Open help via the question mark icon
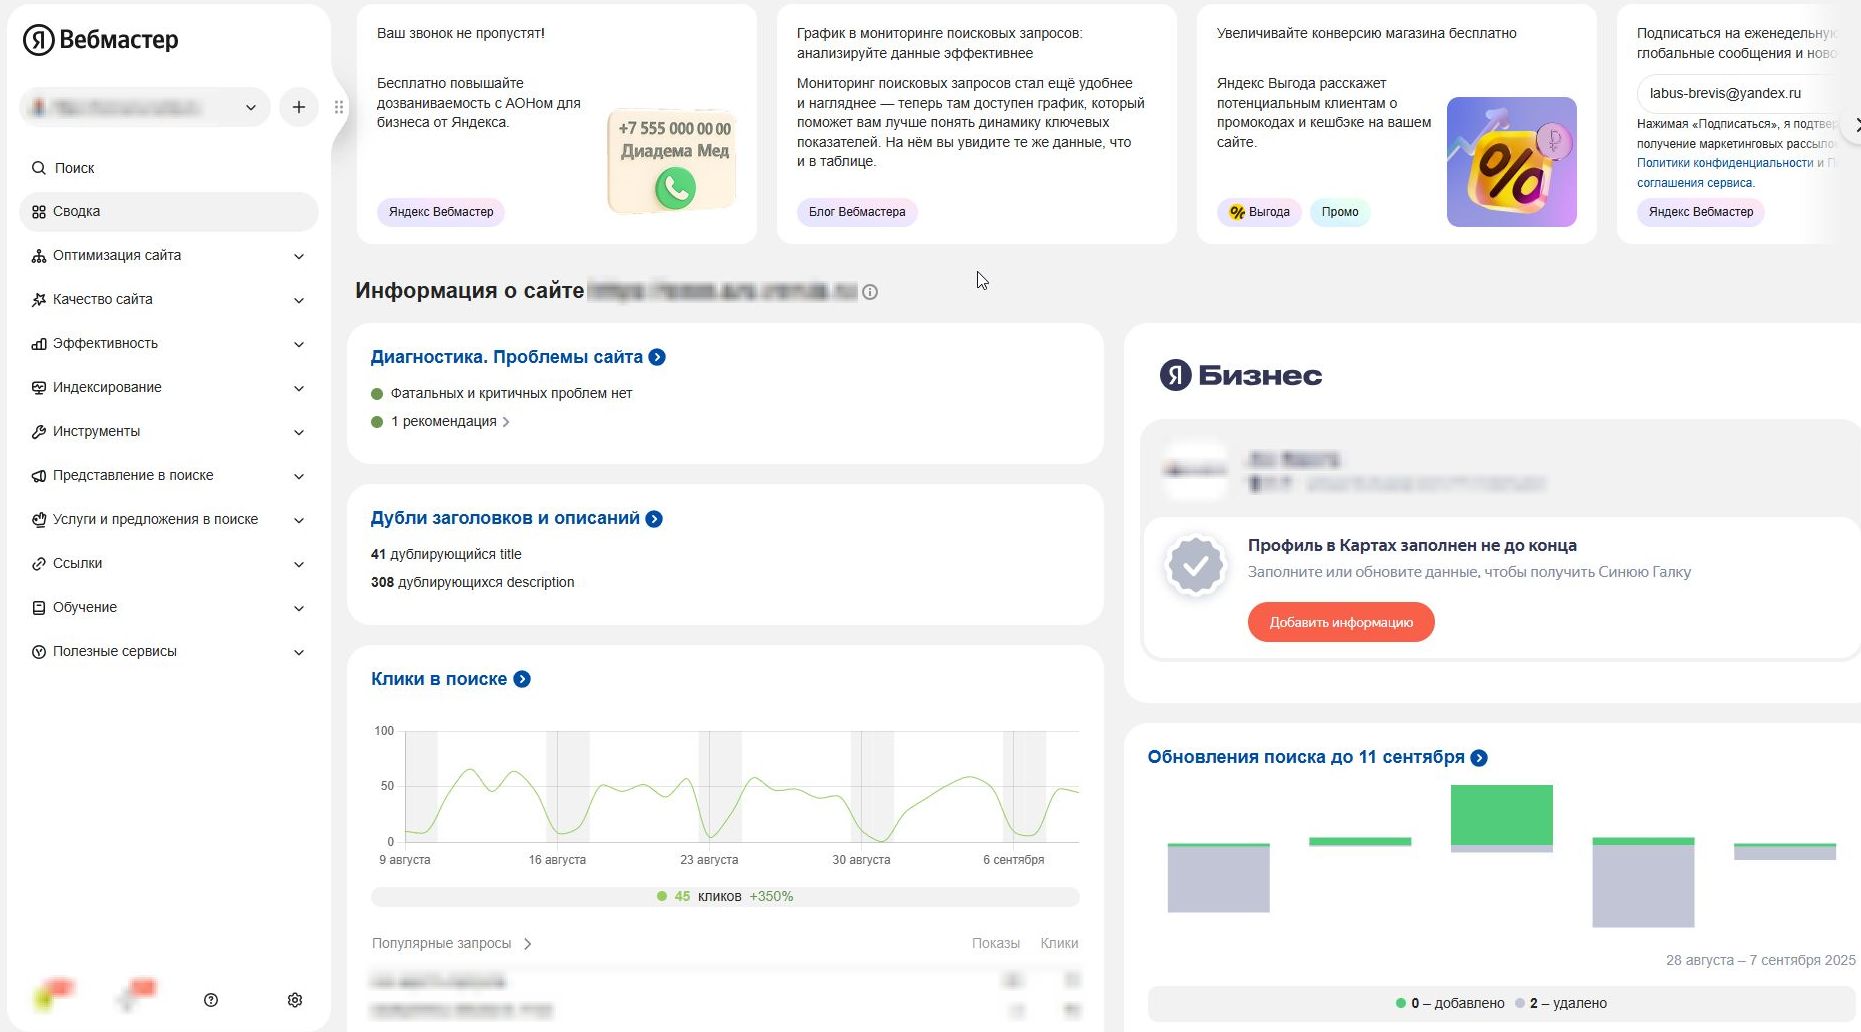The height and width of the screenshot is (1032, 1861). pyautogui.click(x=211, y=1000)
